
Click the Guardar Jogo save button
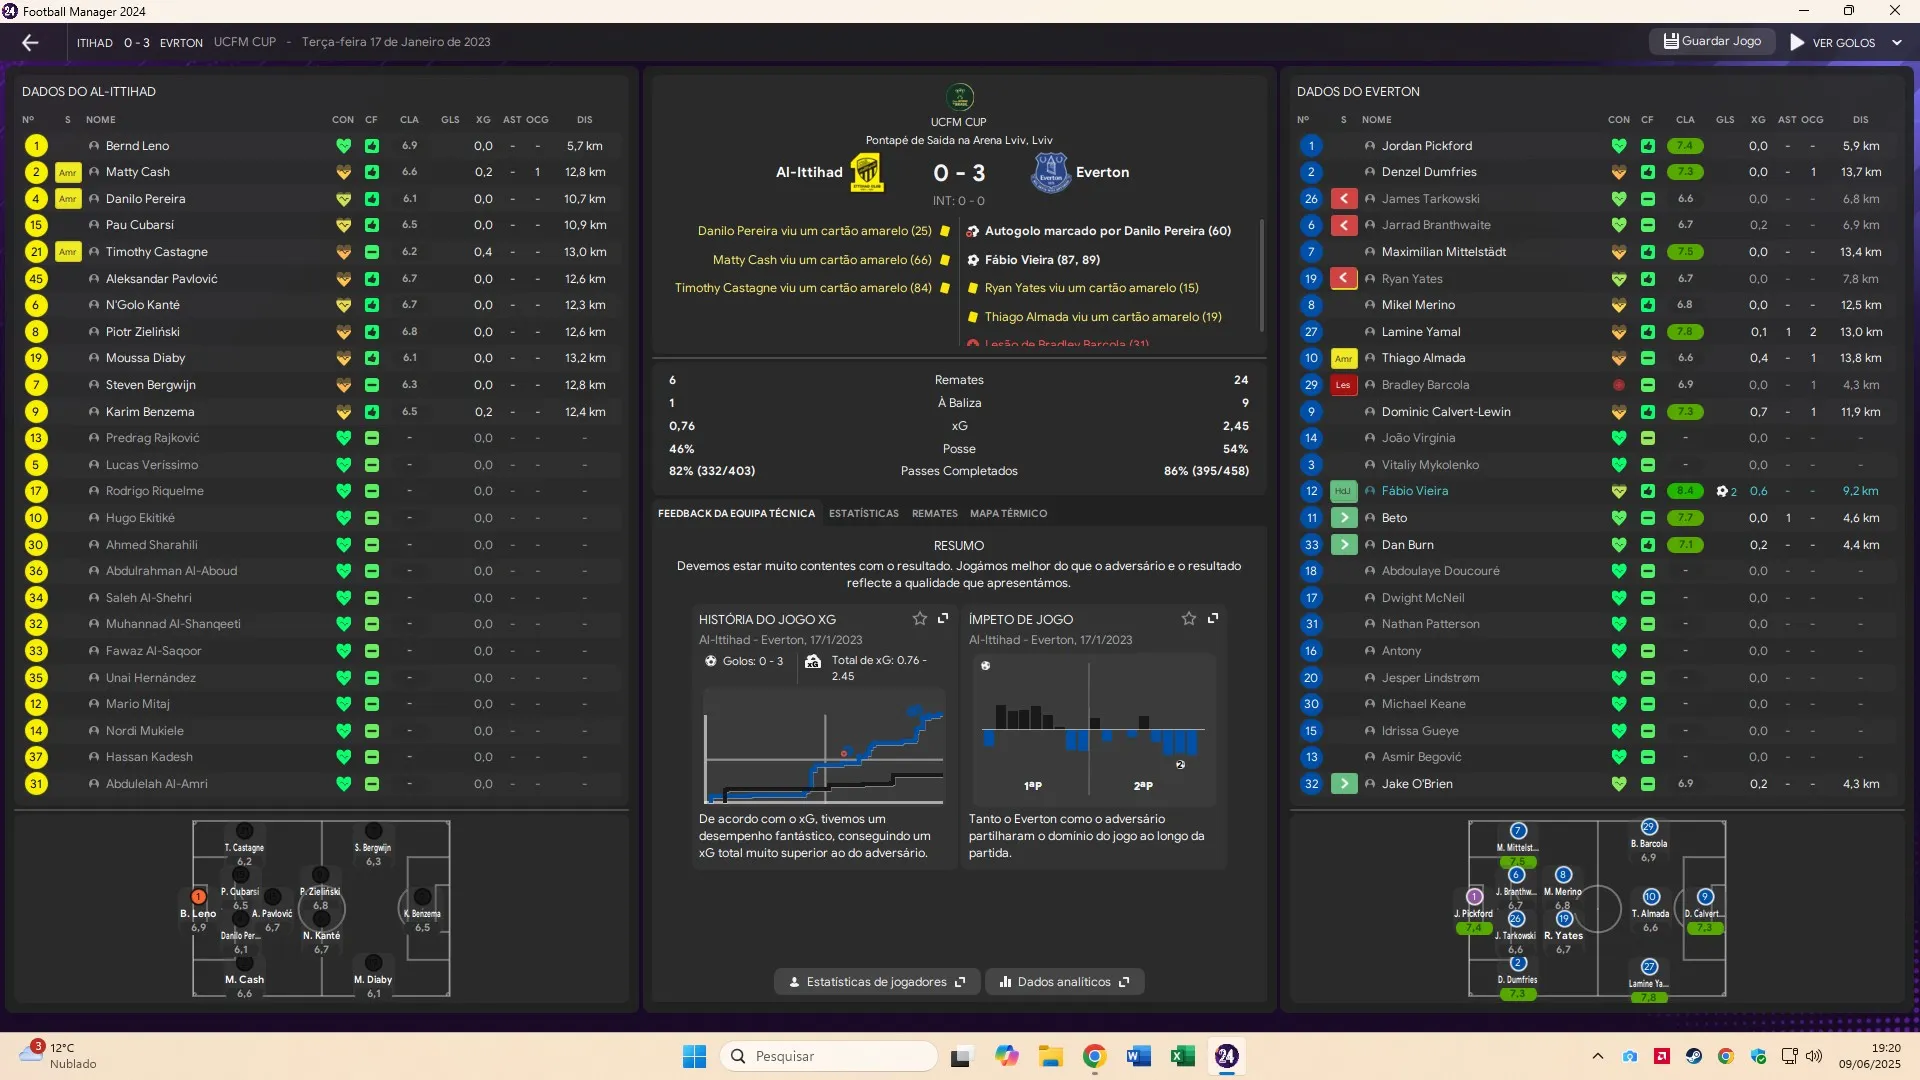click(x=1712, y=41)
